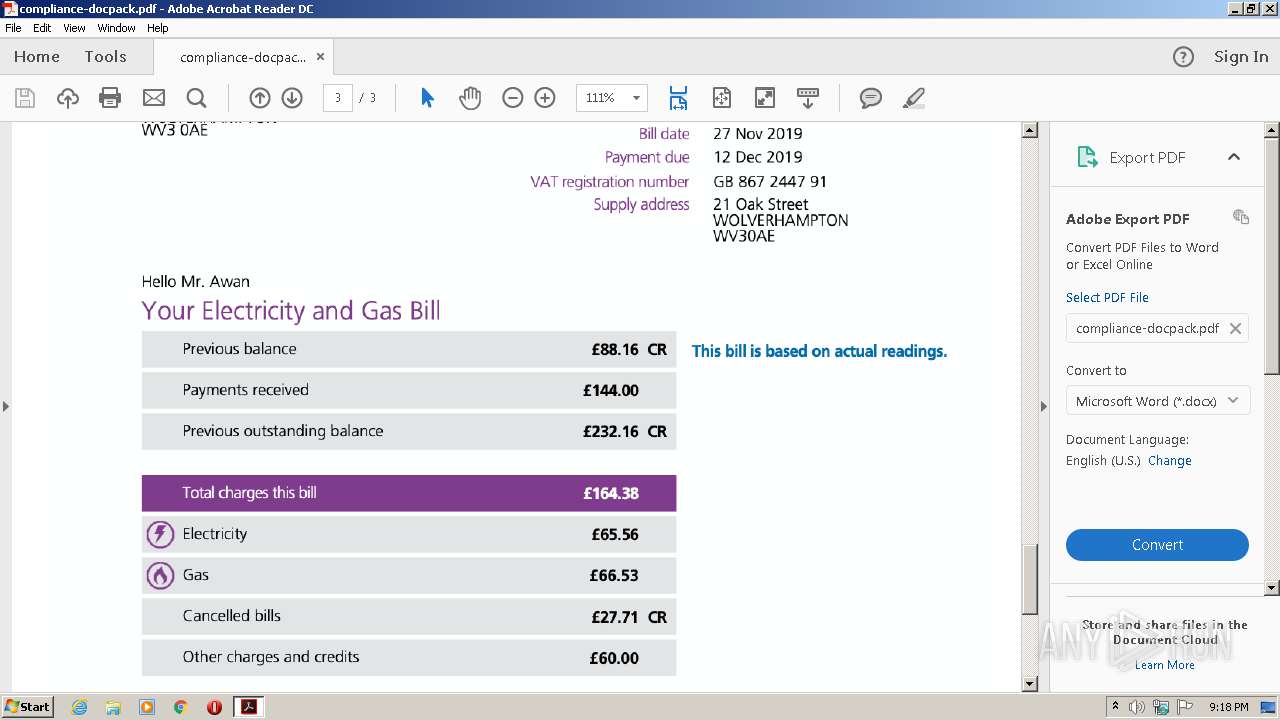Change the document language
This screenshot has height=720, width=1280.
[x=1170, y=461]
